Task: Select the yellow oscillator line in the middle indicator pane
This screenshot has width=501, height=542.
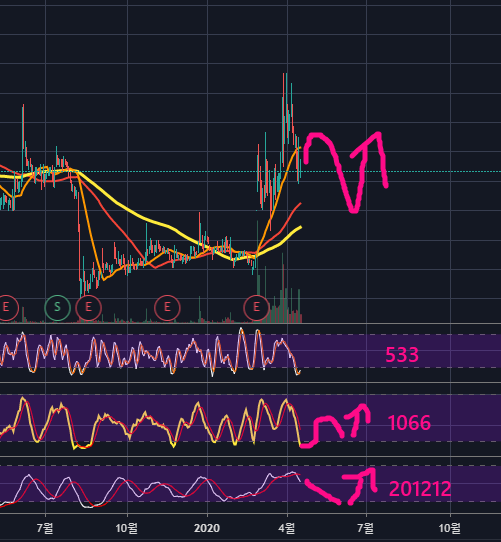Action: 71,429
